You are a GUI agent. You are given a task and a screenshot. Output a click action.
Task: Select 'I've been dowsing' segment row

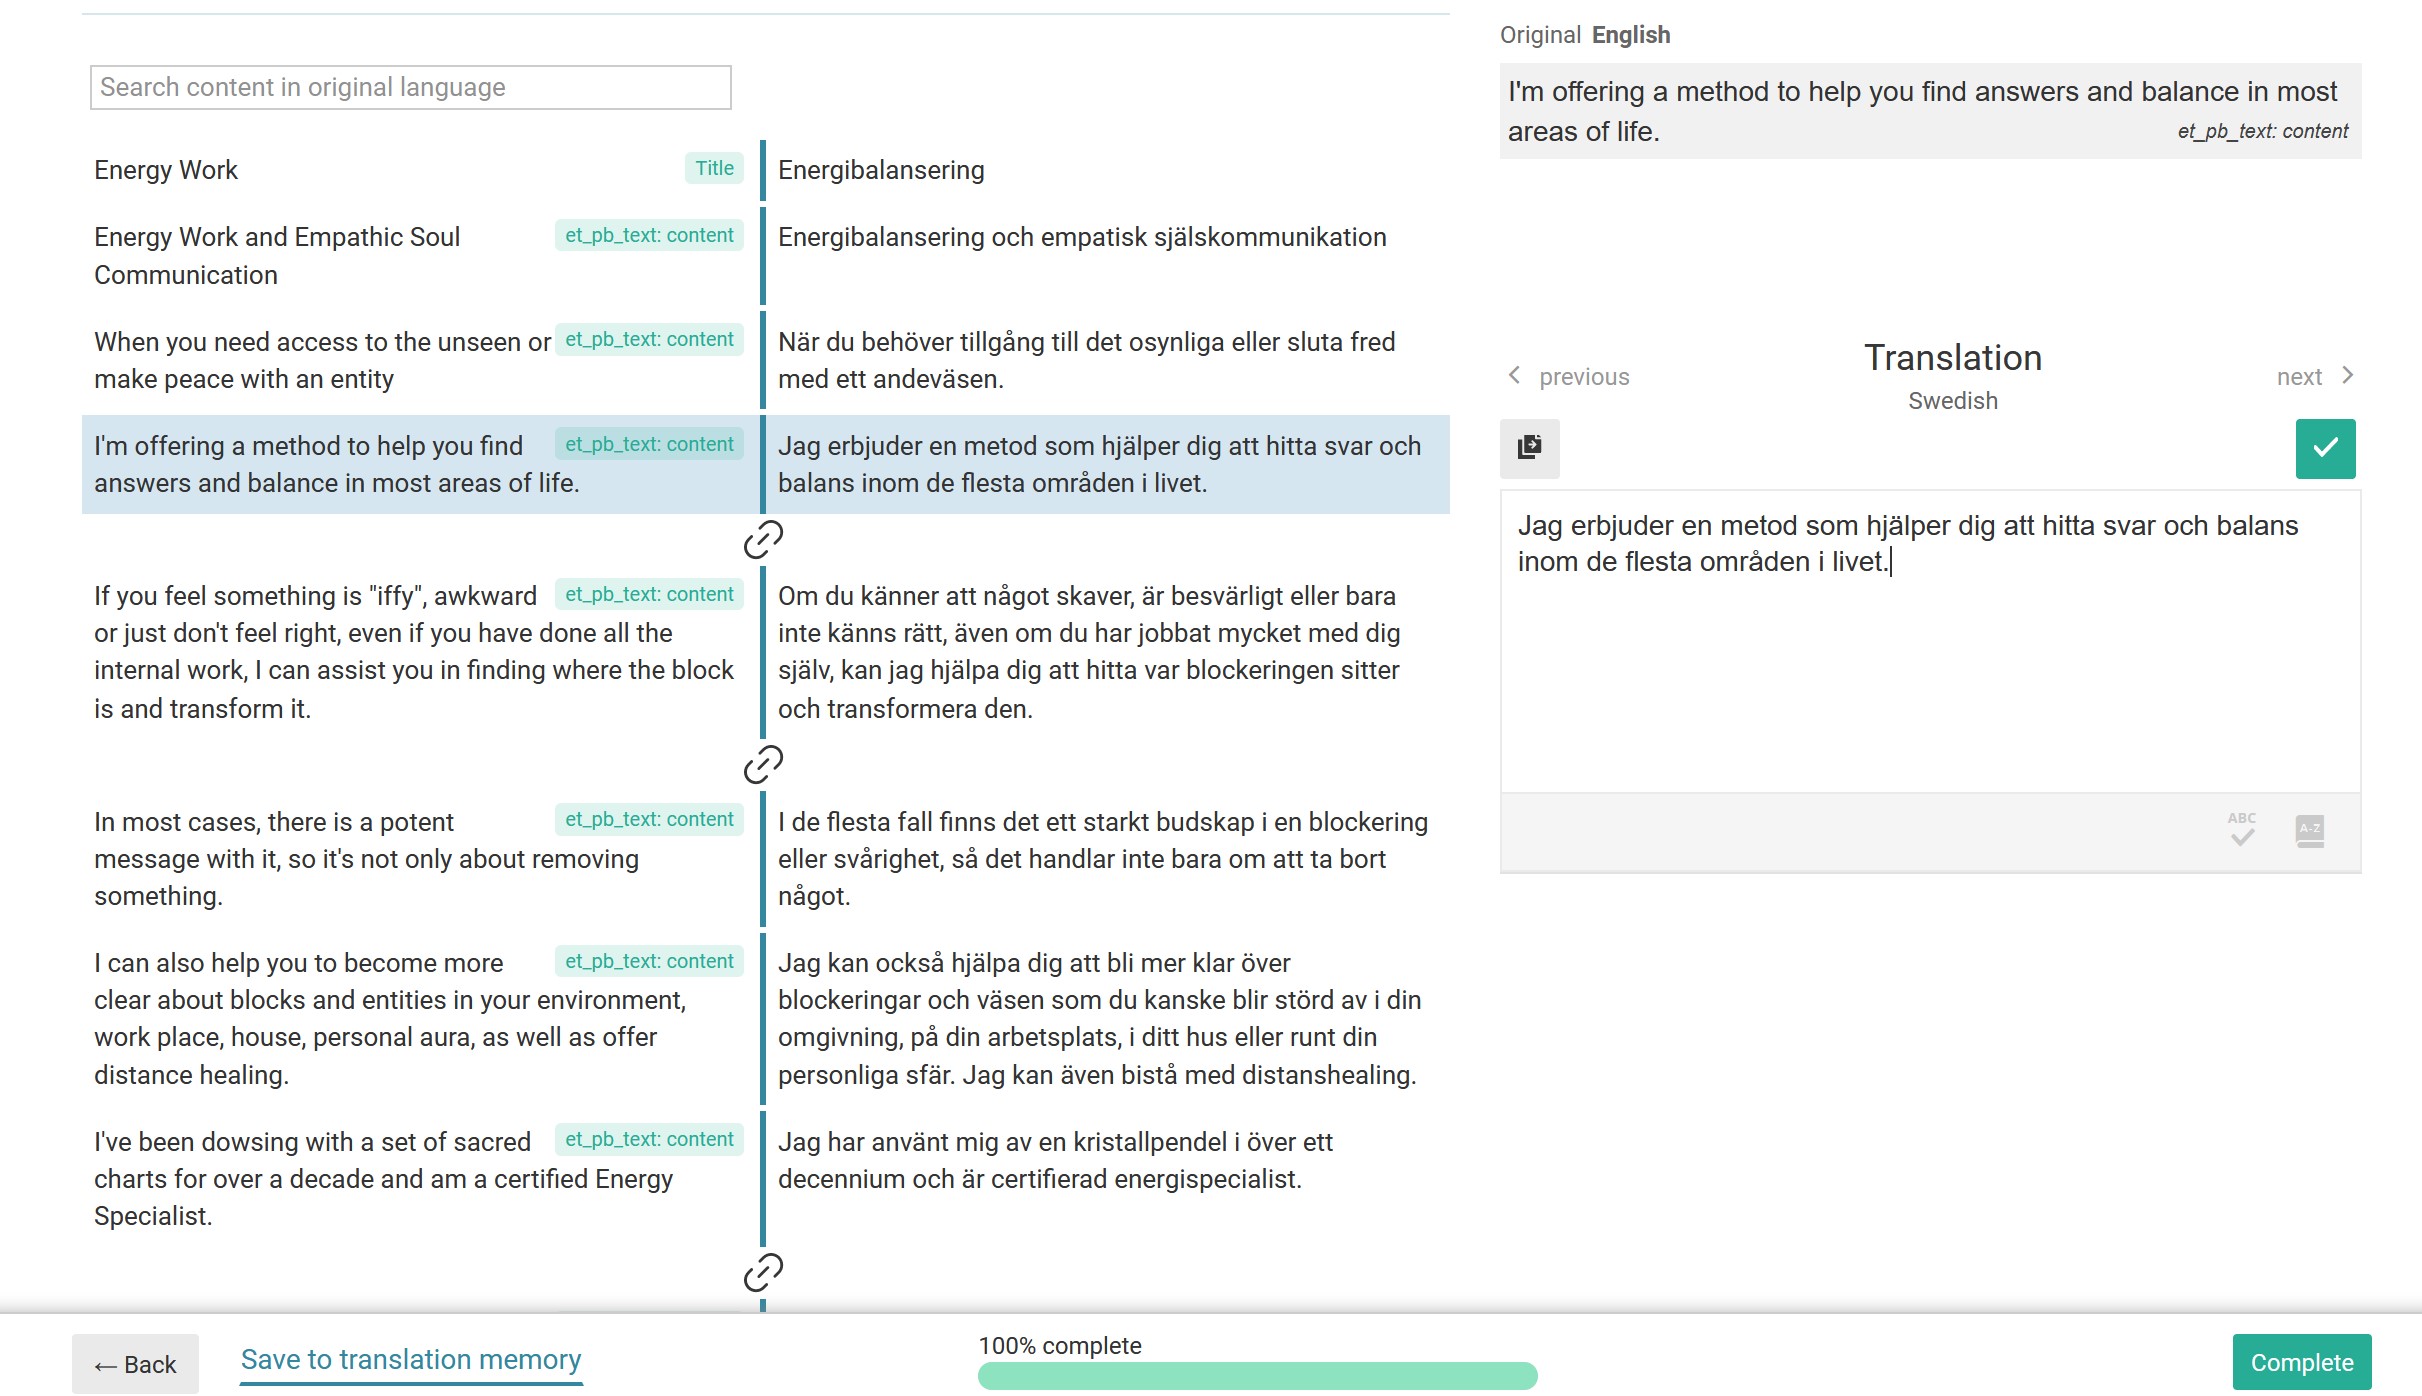(x=400, y=1178)
